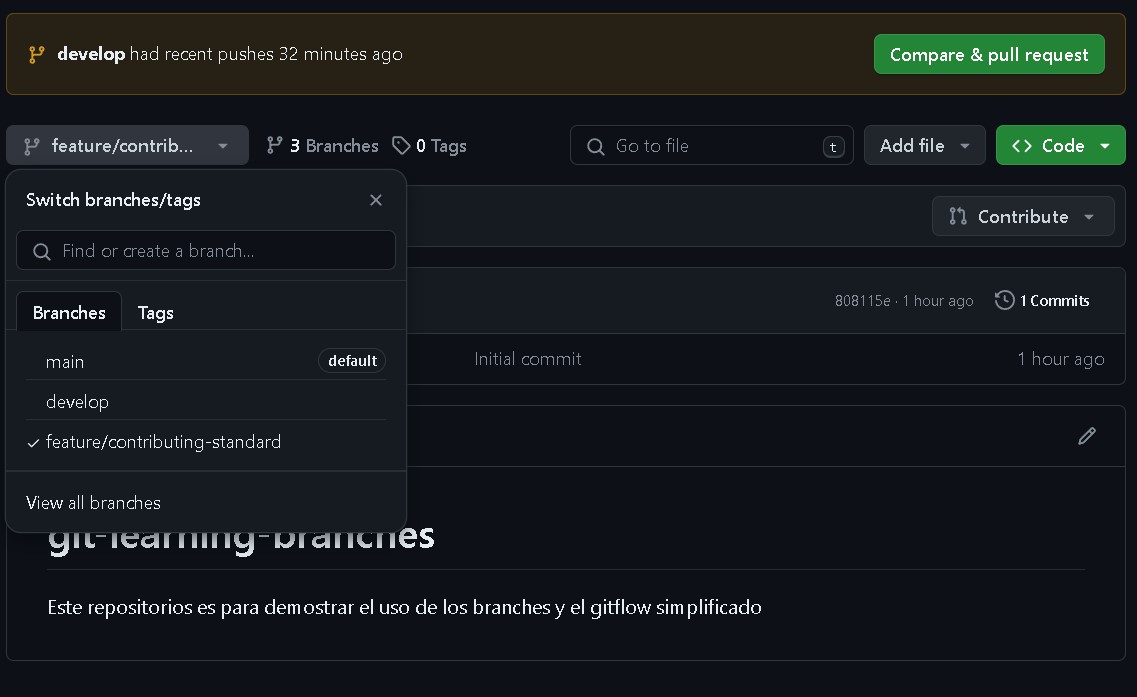Screen dimensions: 1137x697
Task: Click the pencil edit README icon
Action: tap(1087, 436)
